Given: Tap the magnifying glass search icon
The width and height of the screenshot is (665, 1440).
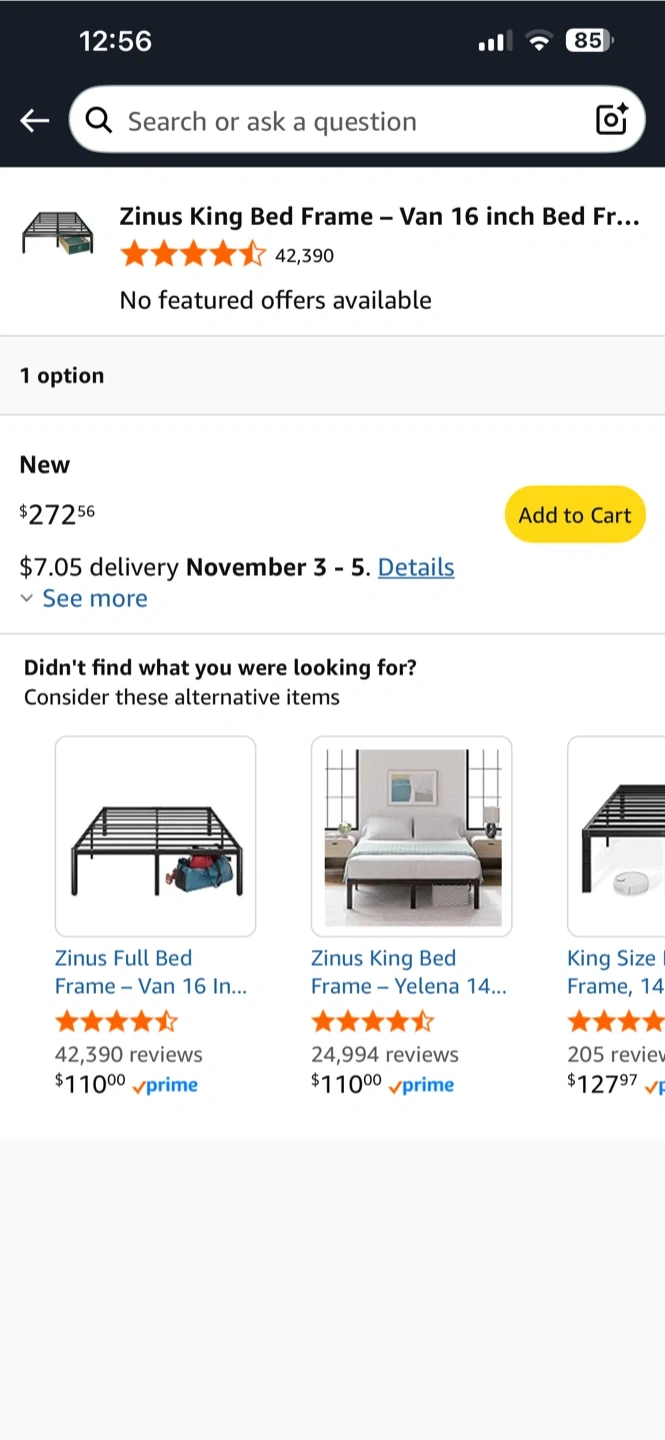Looking at the screenshot, I should (99, 121).
